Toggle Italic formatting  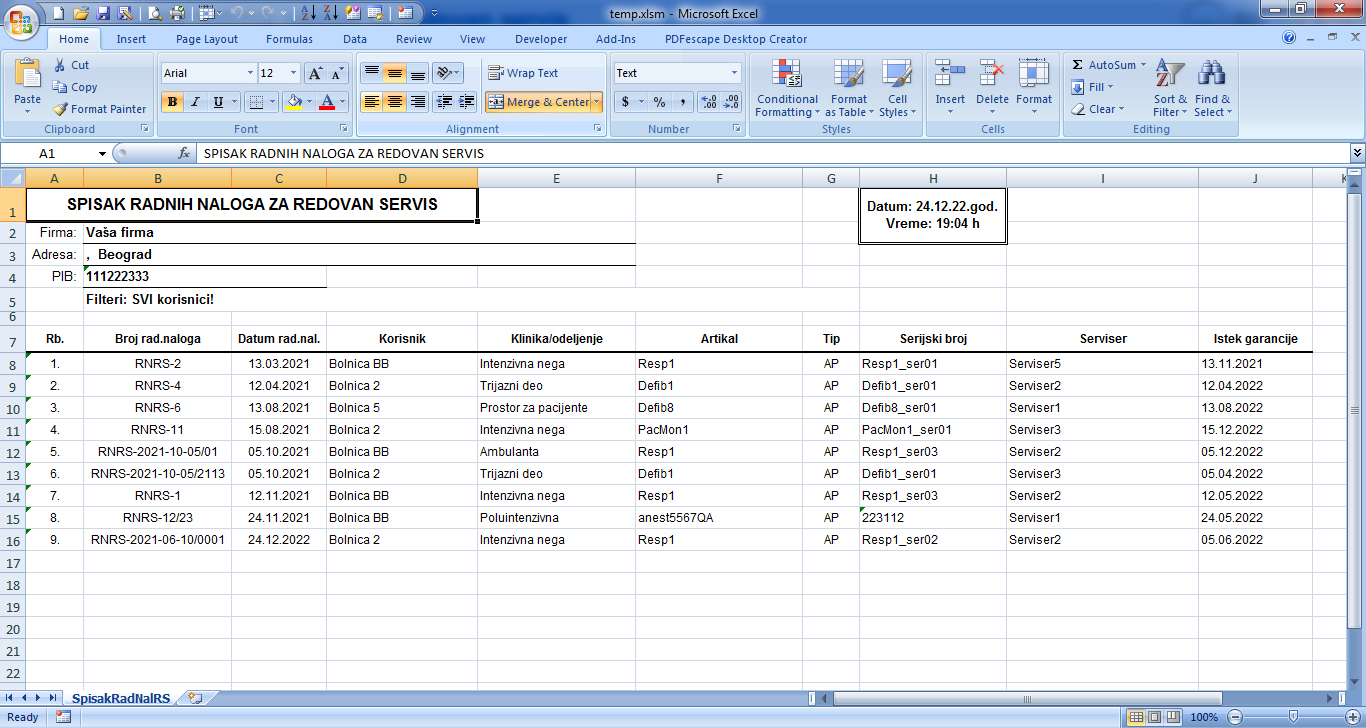tap(195, 102)
